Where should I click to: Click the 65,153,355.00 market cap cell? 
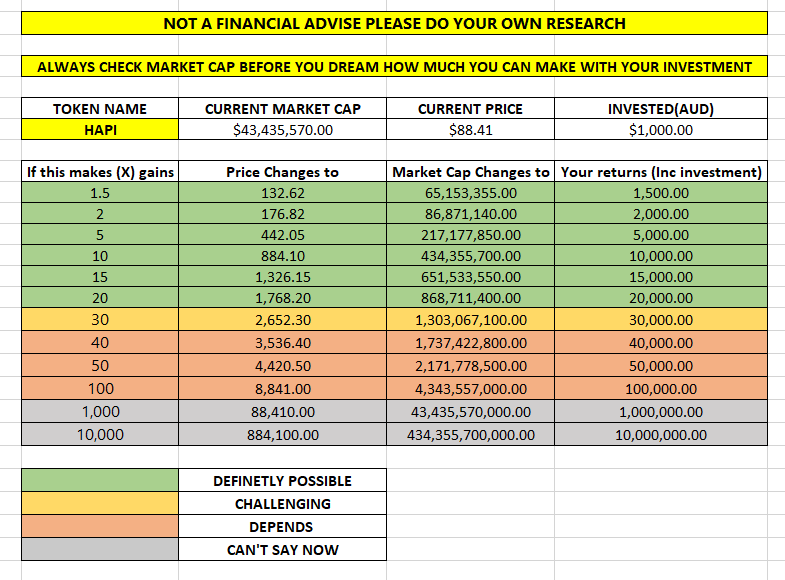click(x=470, y=193)
